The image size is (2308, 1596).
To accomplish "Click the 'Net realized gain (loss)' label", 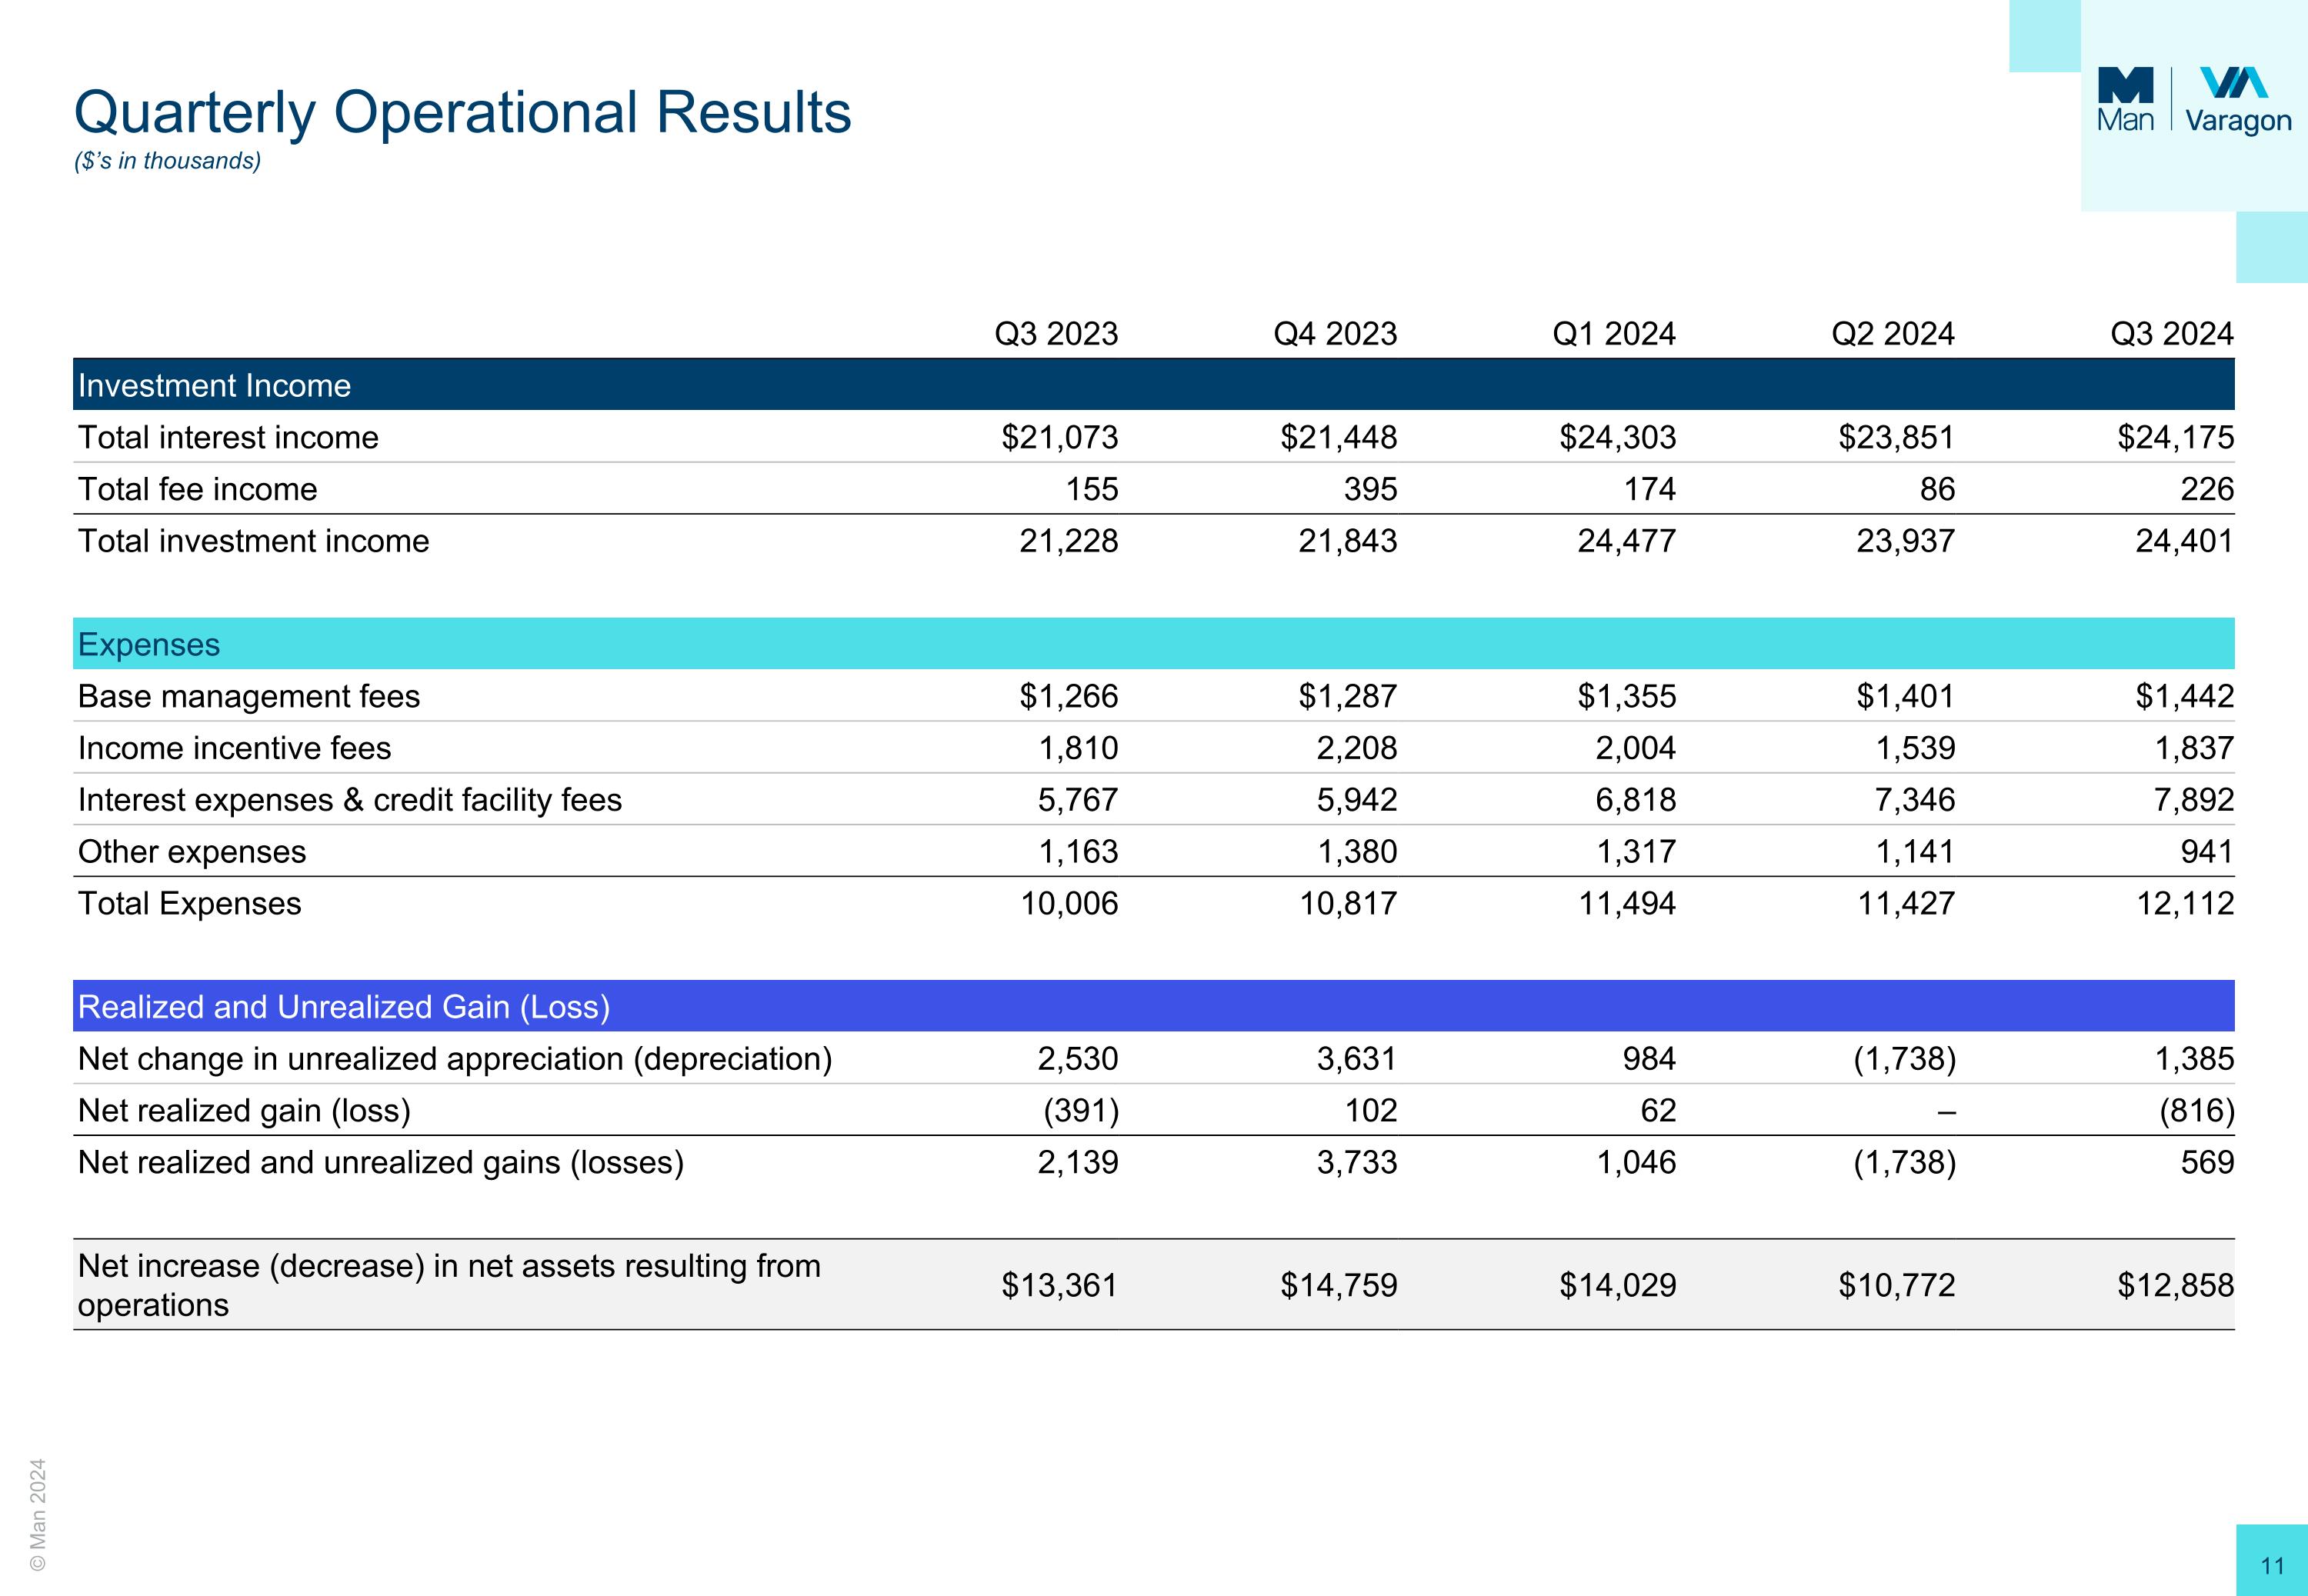I will click(244, 1111).
